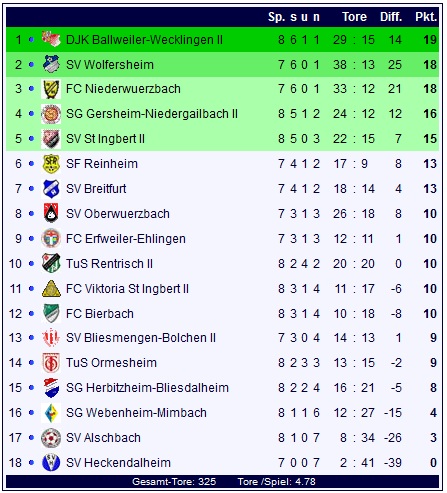The image size is (447, 493).
Task: Select the SG Herbitzheim-Bliesdalheim team name
Action: 147,388
